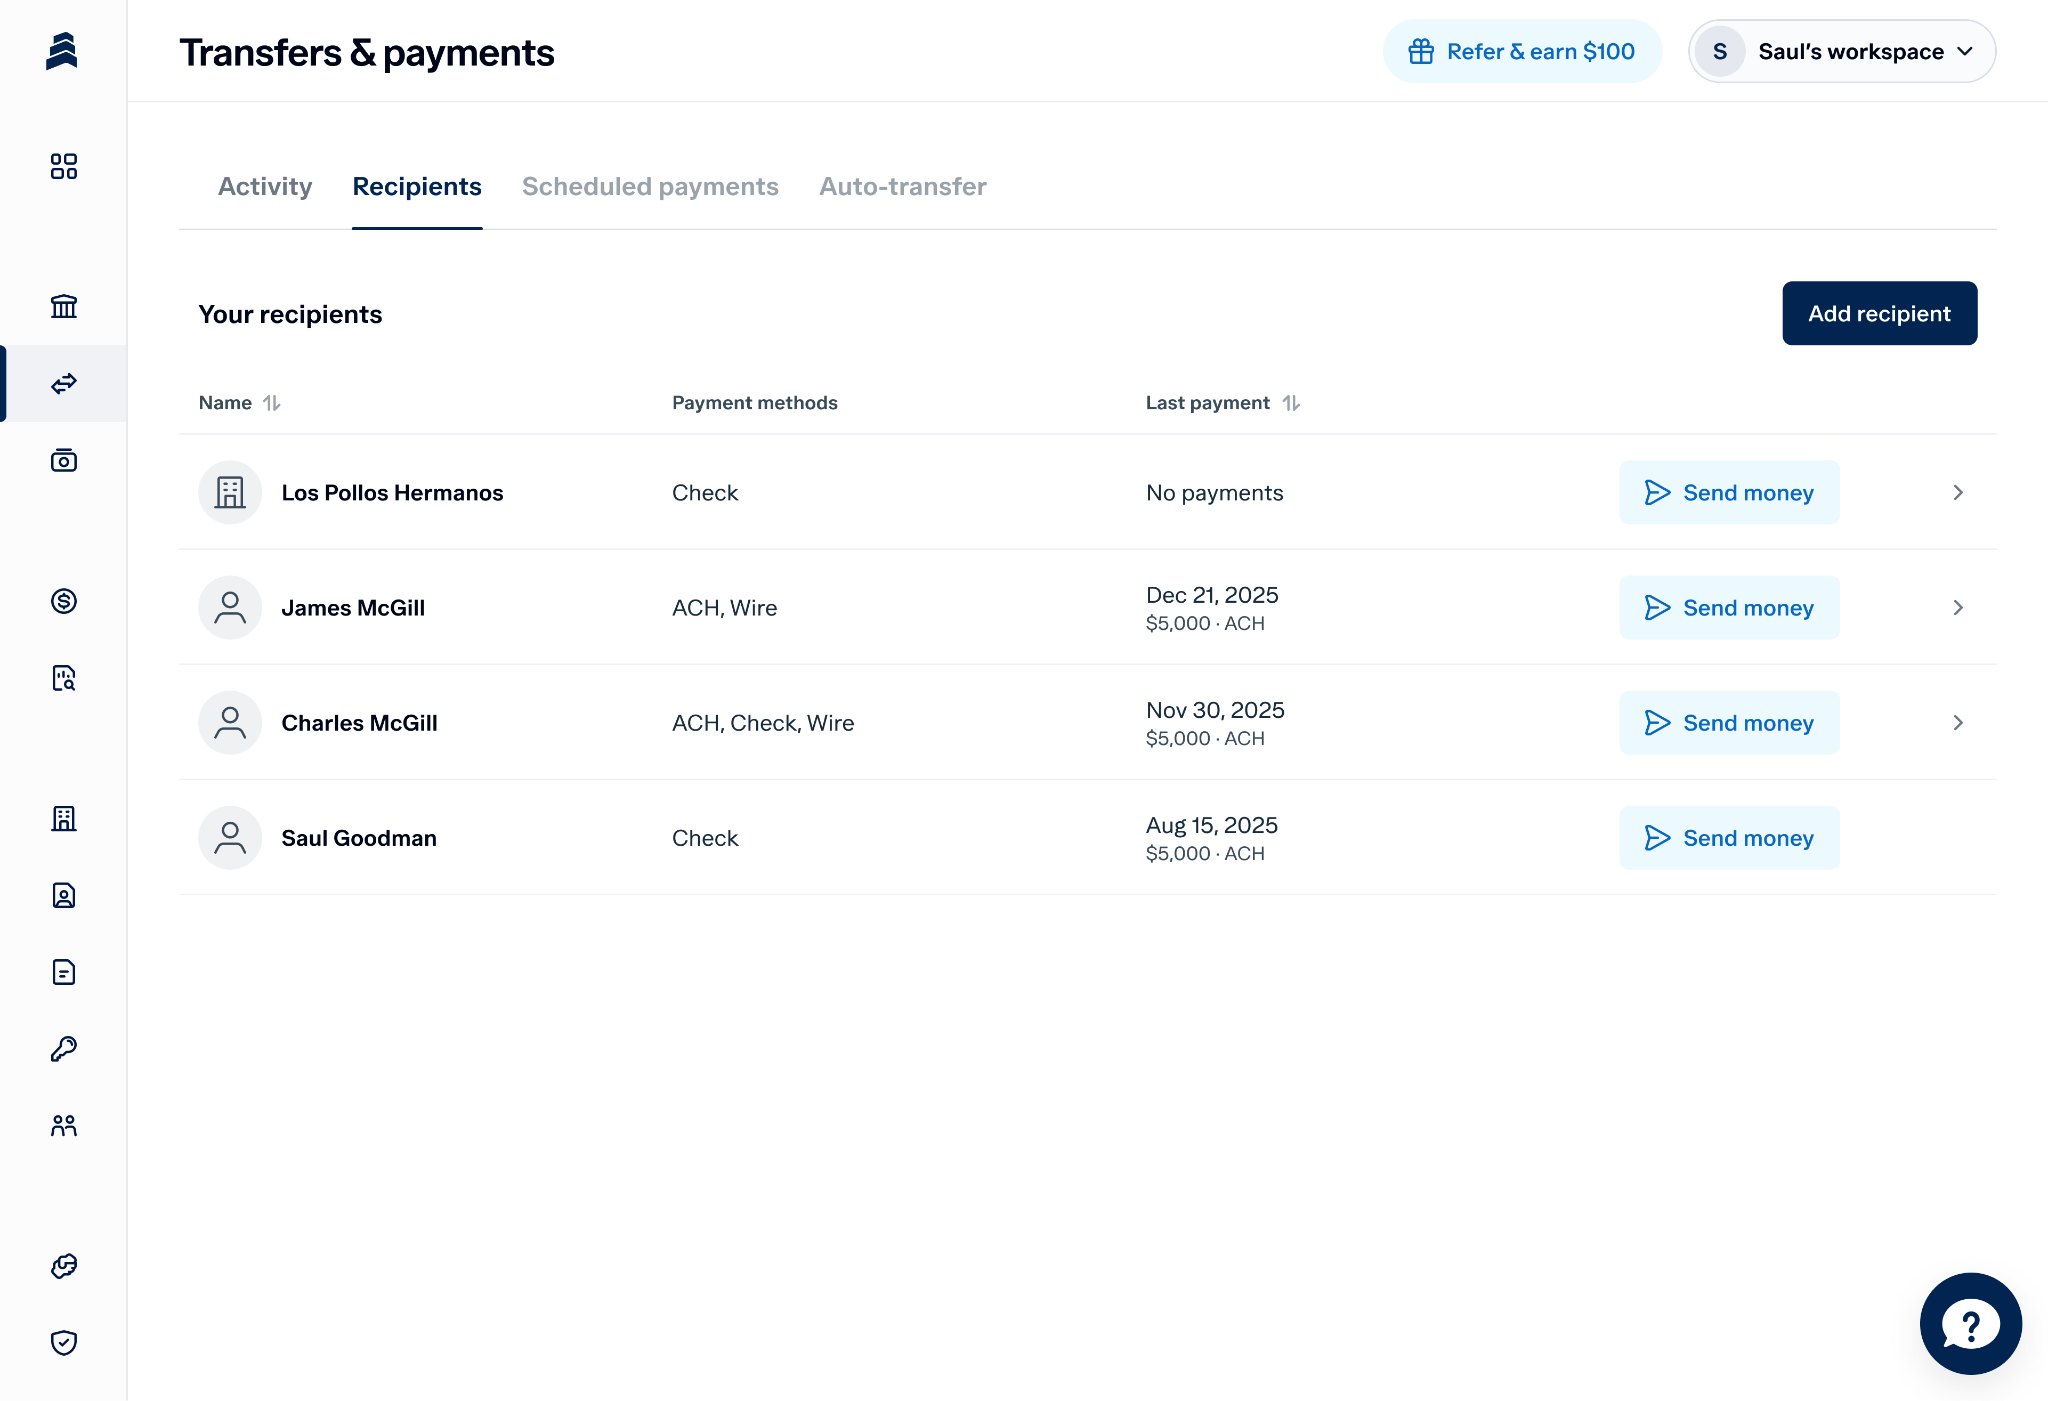Click the bank accounts building icon
Image resolution: width=2048 pixels, height=1401 pixels.
click(x=64, y=306)
